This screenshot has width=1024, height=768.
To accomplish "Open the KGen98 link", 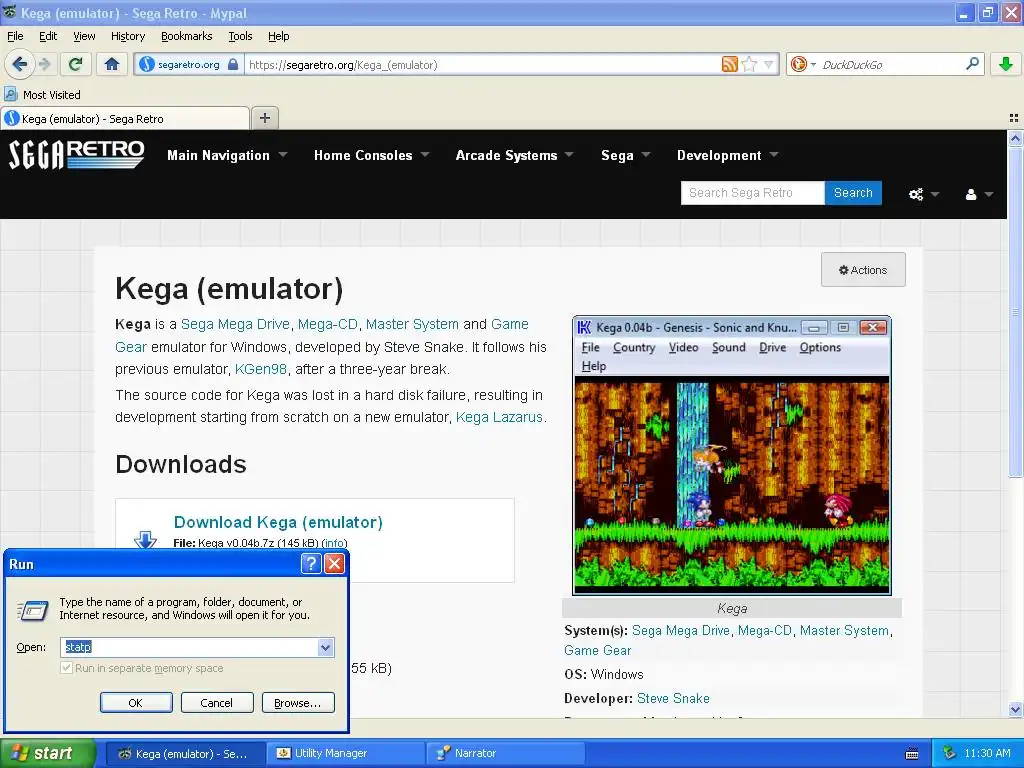I will pyautogui.click(x=261, y=369).
